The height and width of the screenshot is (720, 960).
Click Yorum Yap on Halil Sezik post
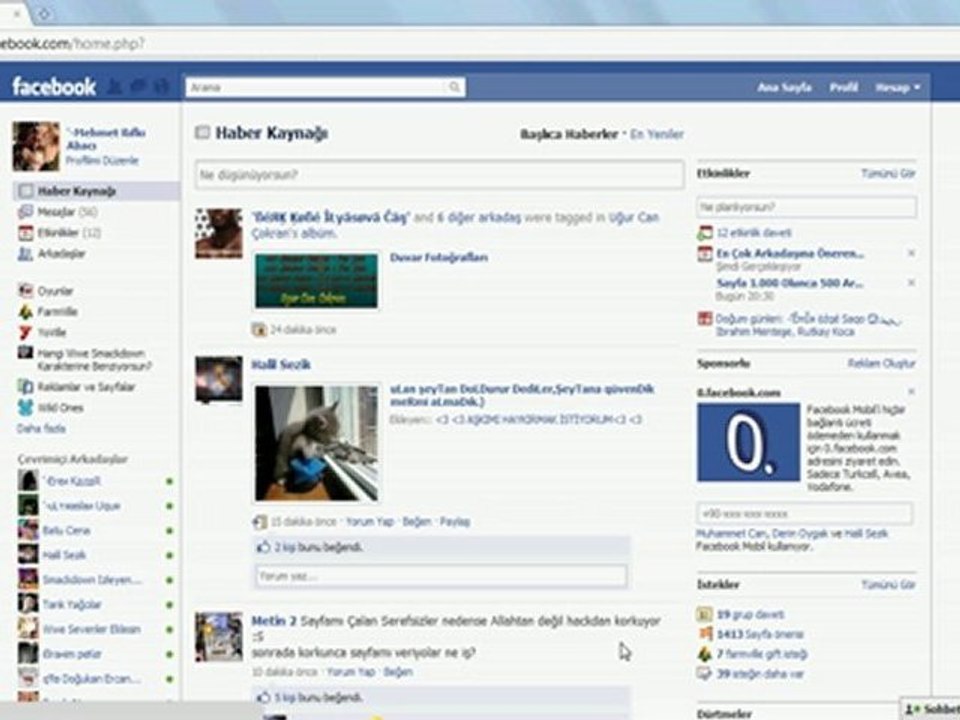pyautogui.click(x=370, y=522)
